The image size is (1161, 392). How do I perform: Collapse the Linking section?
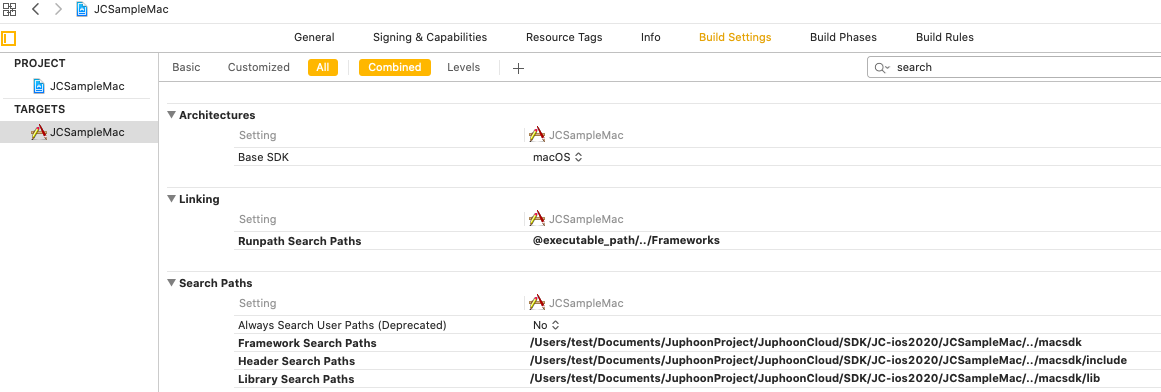(x=172, y=199)
